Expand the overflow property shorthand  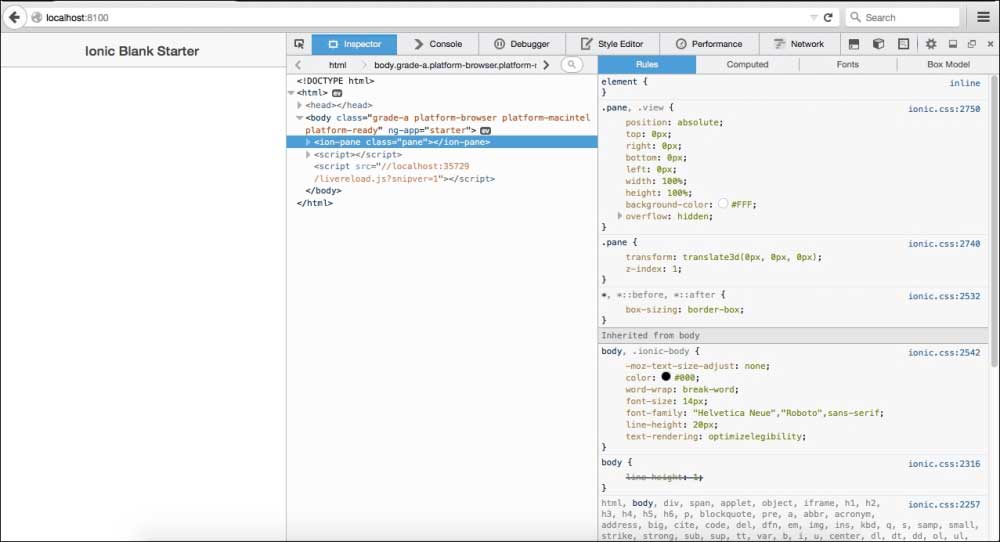(x=620, y=216)
